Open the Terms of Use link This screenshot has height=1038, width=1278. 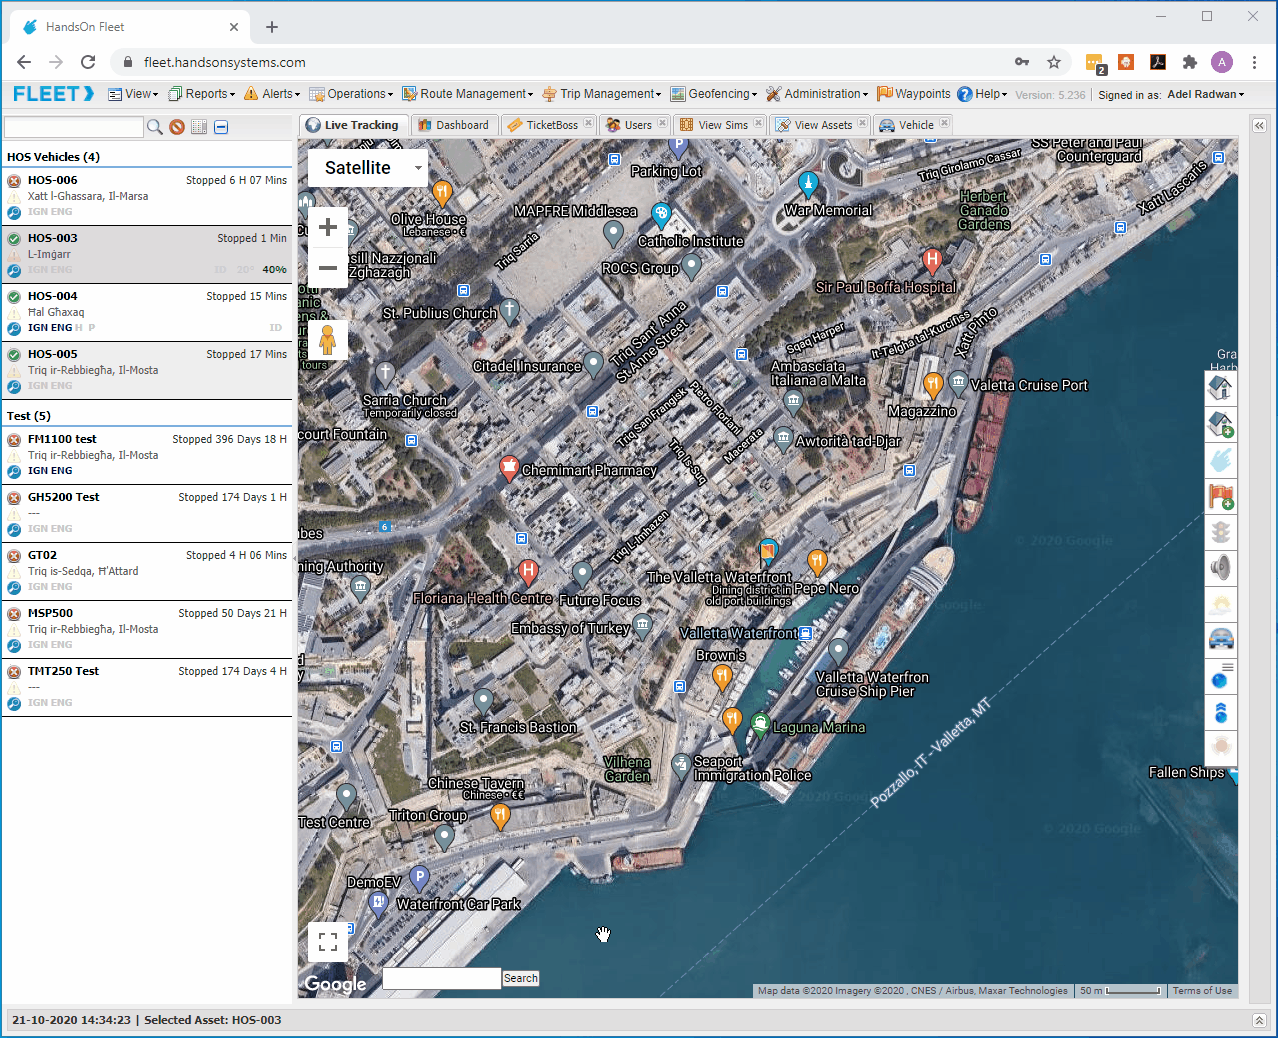click(x=1202, y=991)
